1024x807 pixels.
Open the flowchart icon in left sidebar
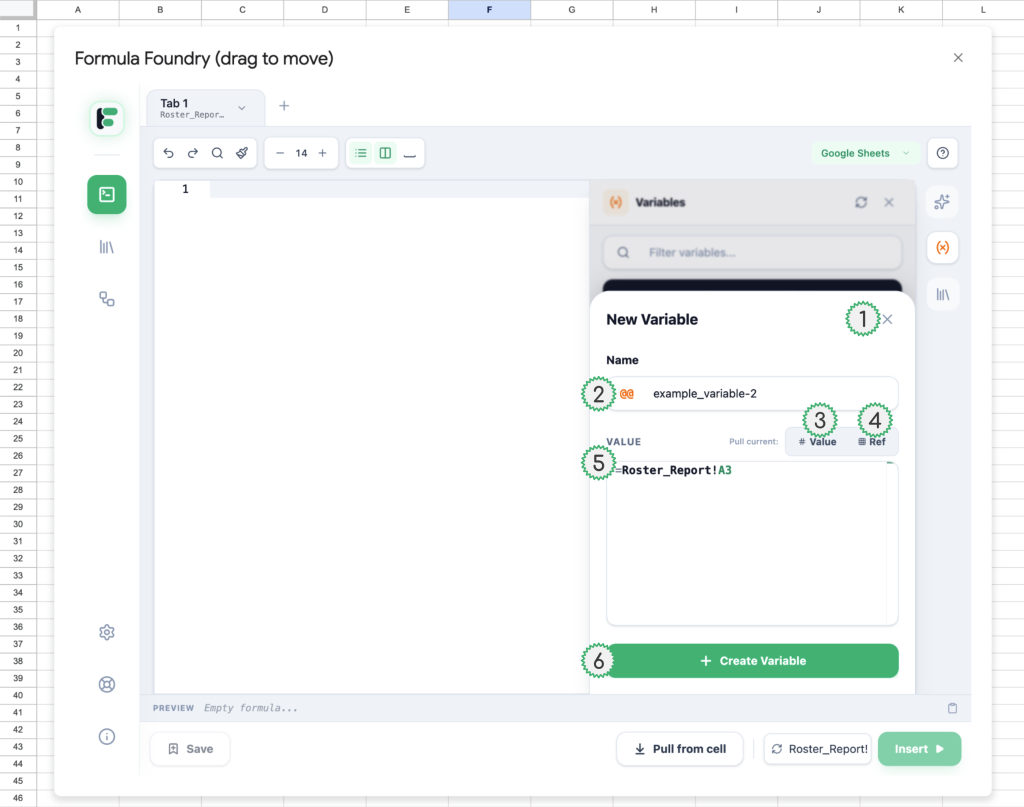point(107,298)
